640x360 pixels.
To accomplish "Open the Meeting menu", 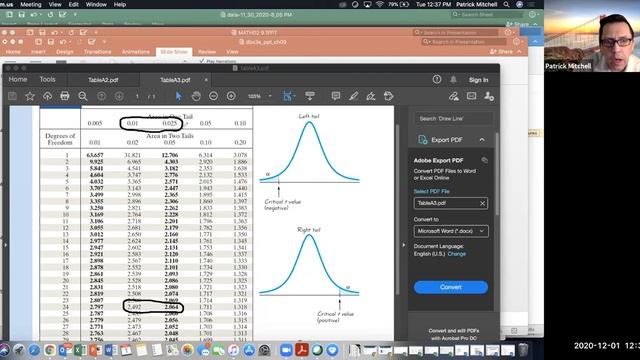I will pyautogui.click(x=31, y=4).
